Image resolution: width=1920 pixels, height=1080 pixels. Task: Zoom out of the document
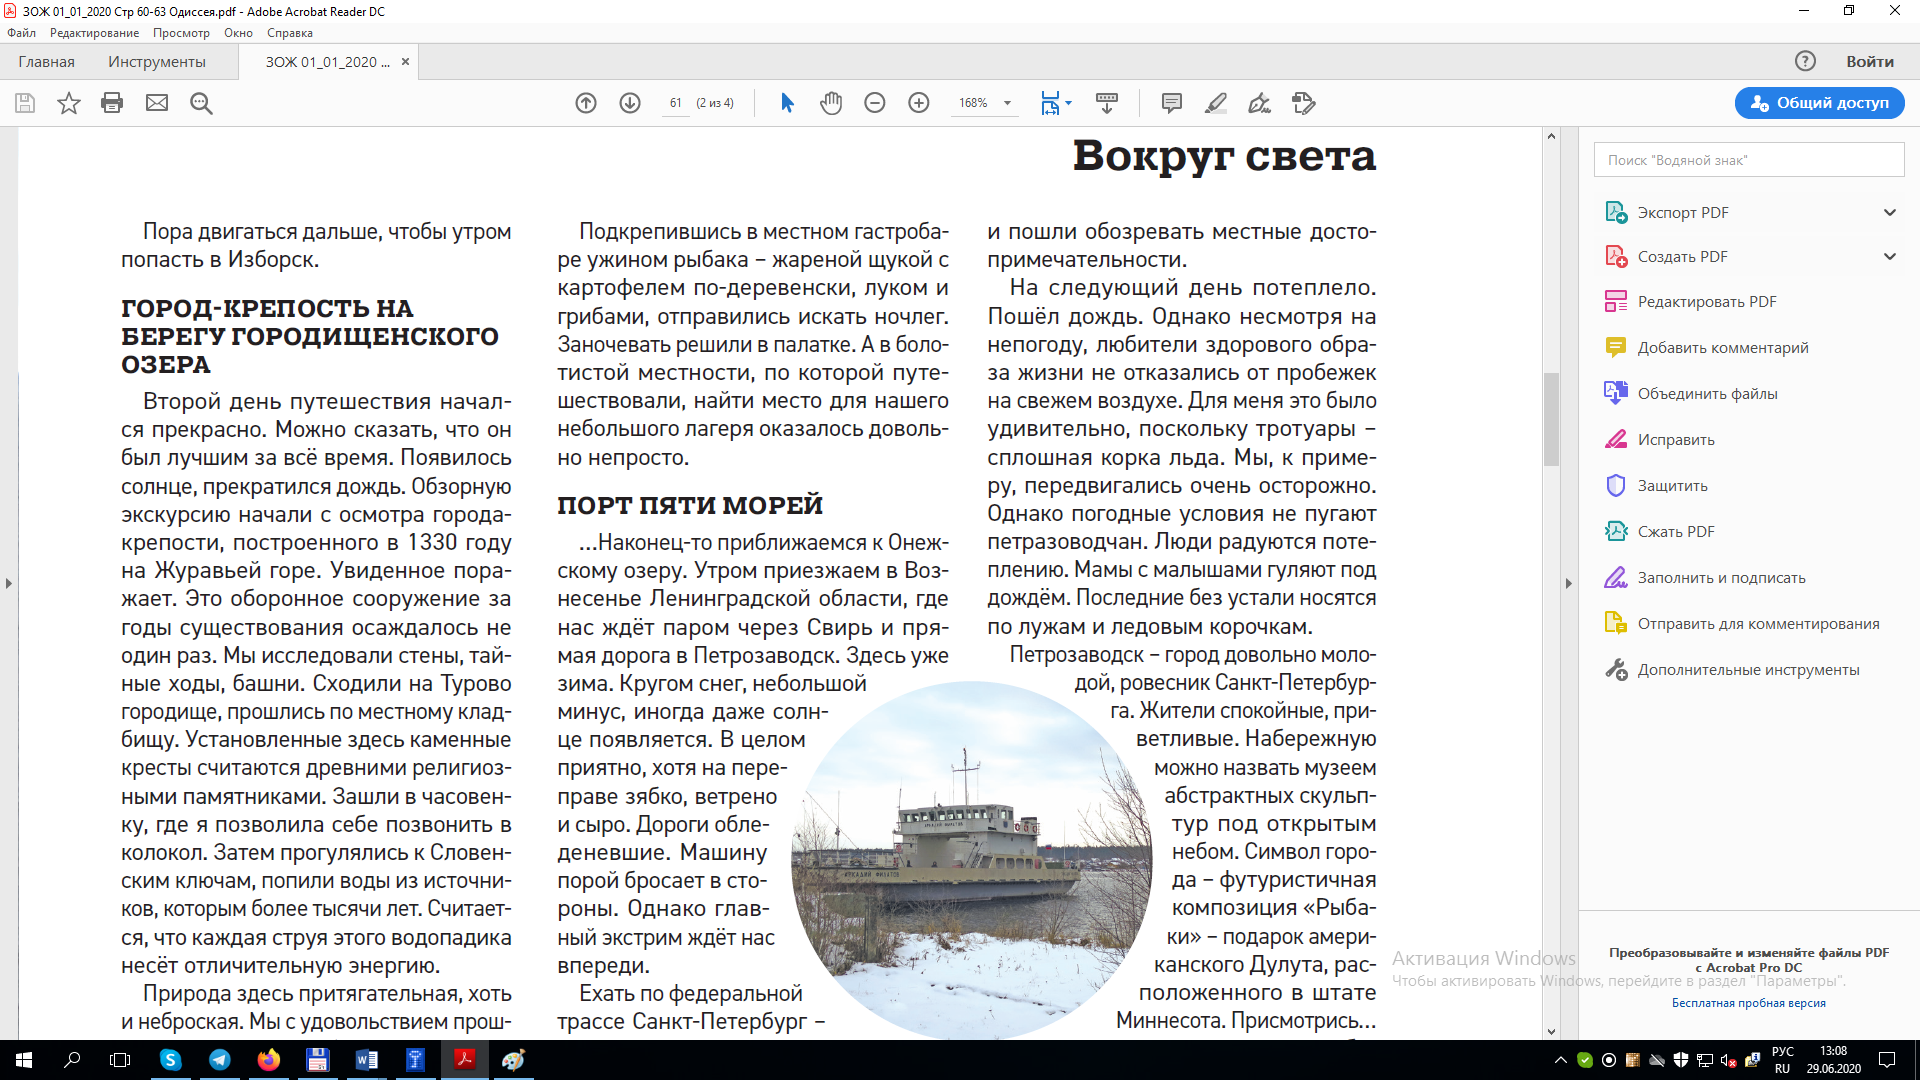(x=875, y=102)
